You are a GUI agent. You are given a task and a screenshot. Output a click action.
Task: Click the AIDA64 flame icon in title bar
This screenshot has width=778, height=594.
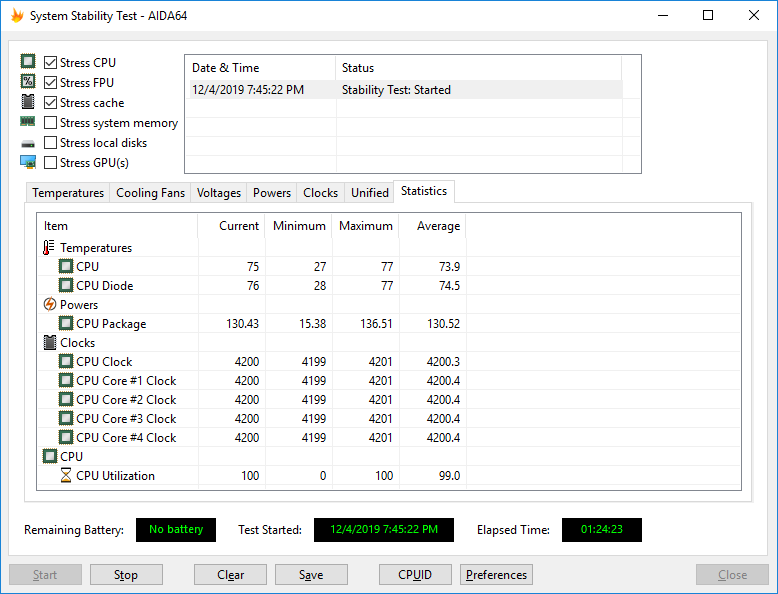tap(17, 15)
